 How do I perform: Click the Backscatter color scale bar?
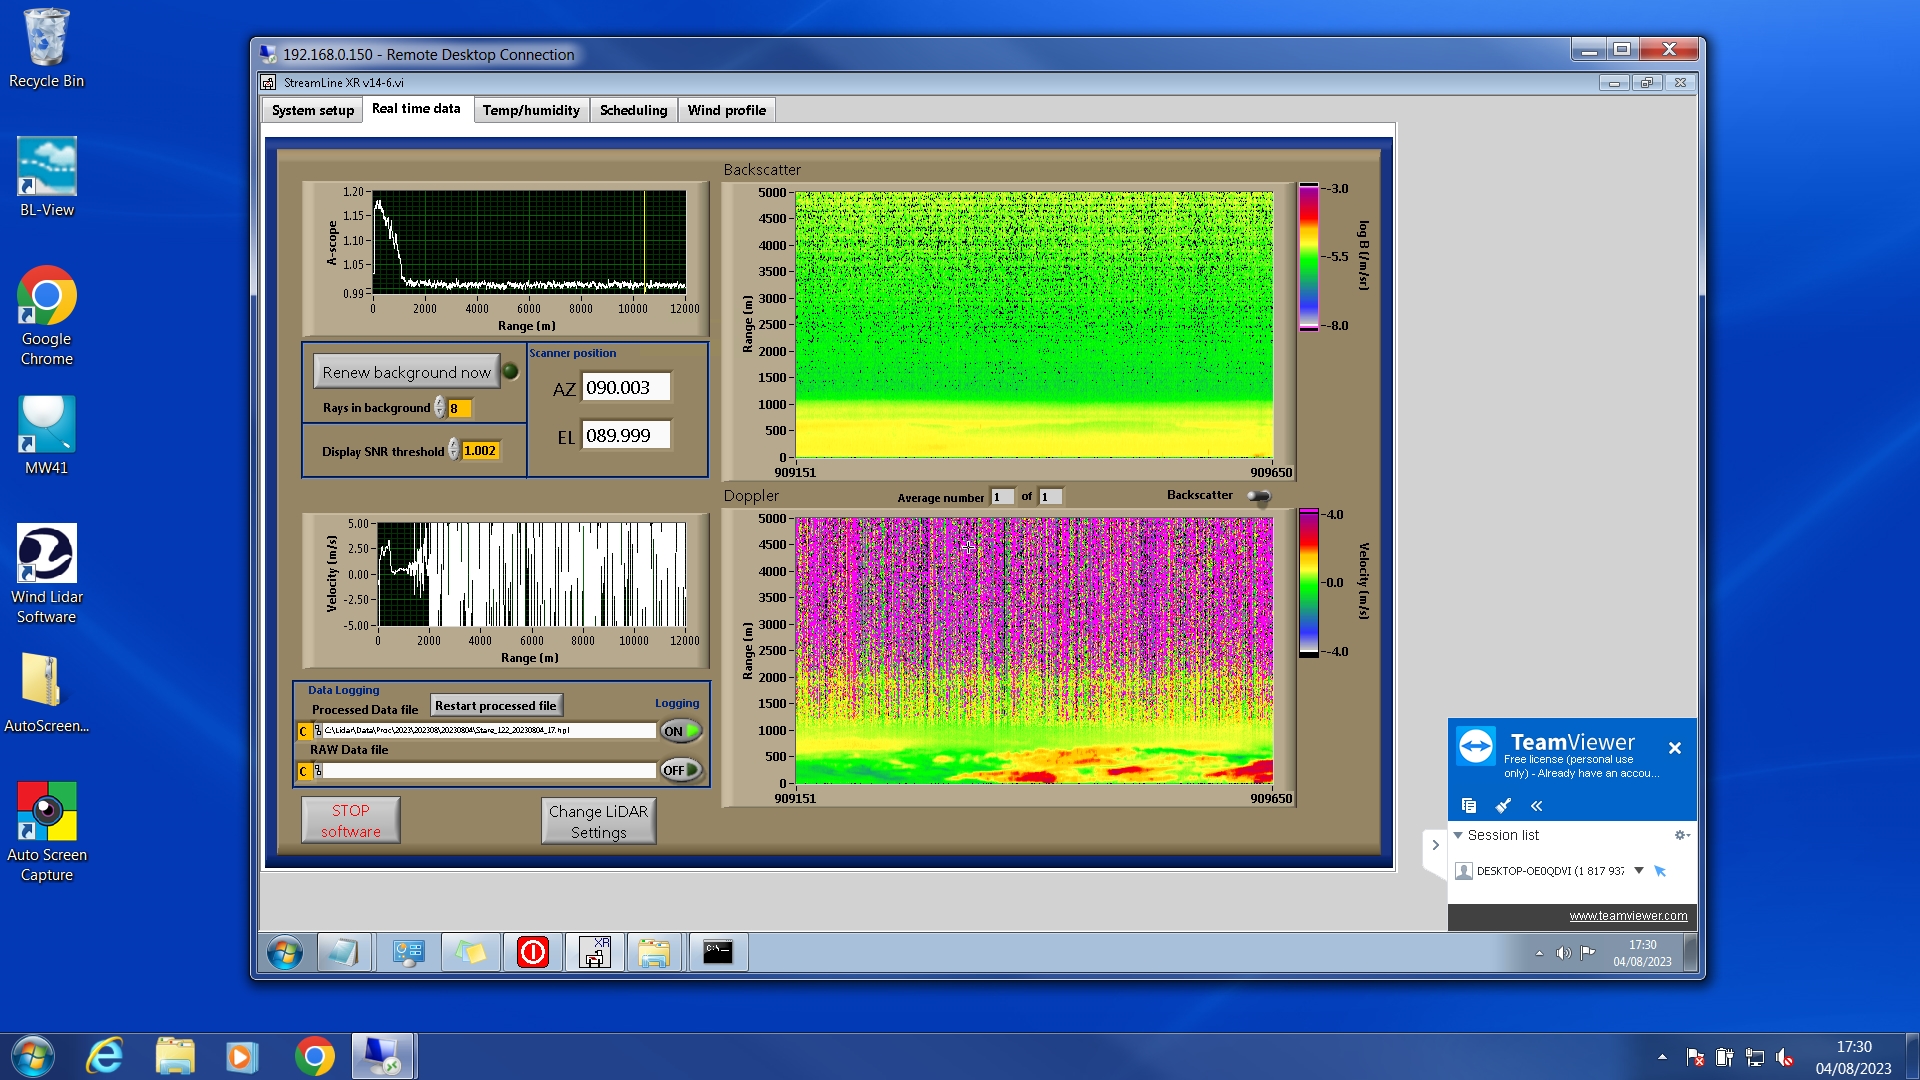[x=1308, y=257]
